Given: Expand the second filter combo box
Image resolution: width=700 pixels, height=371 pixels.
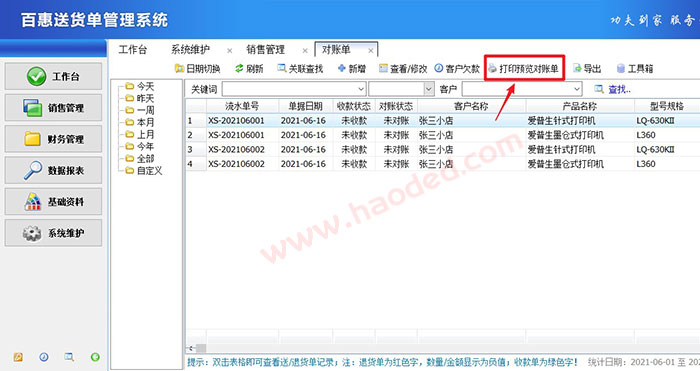Looking at the screenshot, I should pos(429,89).
